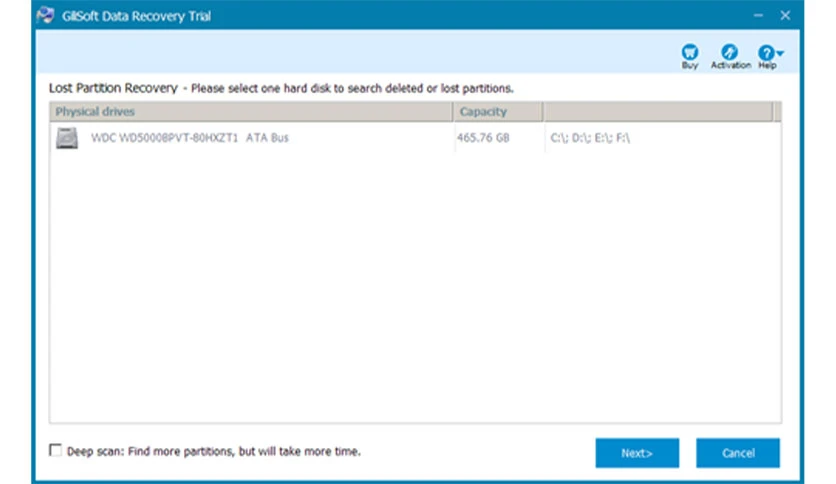The height and width of the screenshot is (484, 836).
Task: Click the Buy shopping cart icon
Action: click(689, 52)
